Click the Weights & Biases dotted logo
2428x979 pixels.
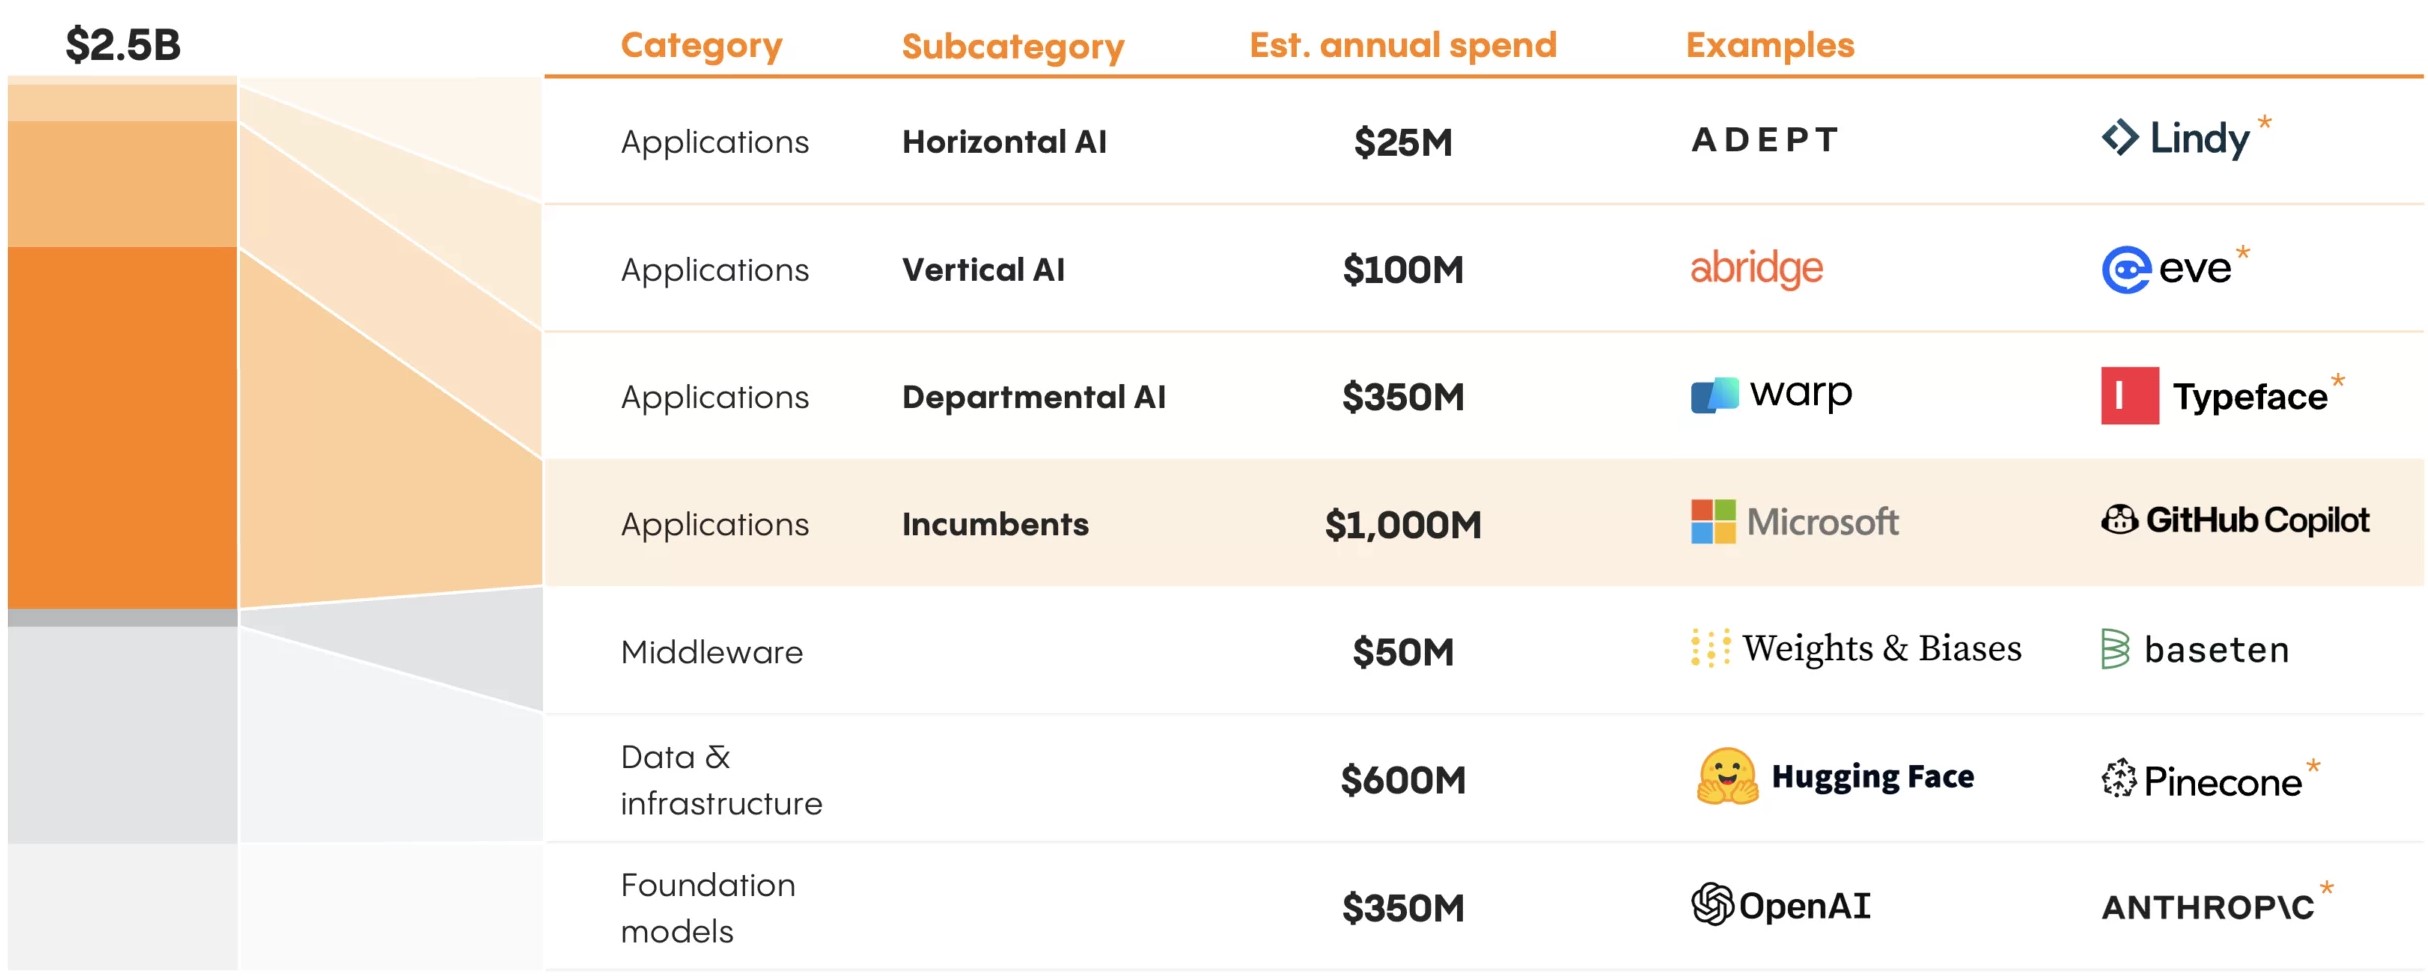pyautogui.click(x=1710, y=648)
